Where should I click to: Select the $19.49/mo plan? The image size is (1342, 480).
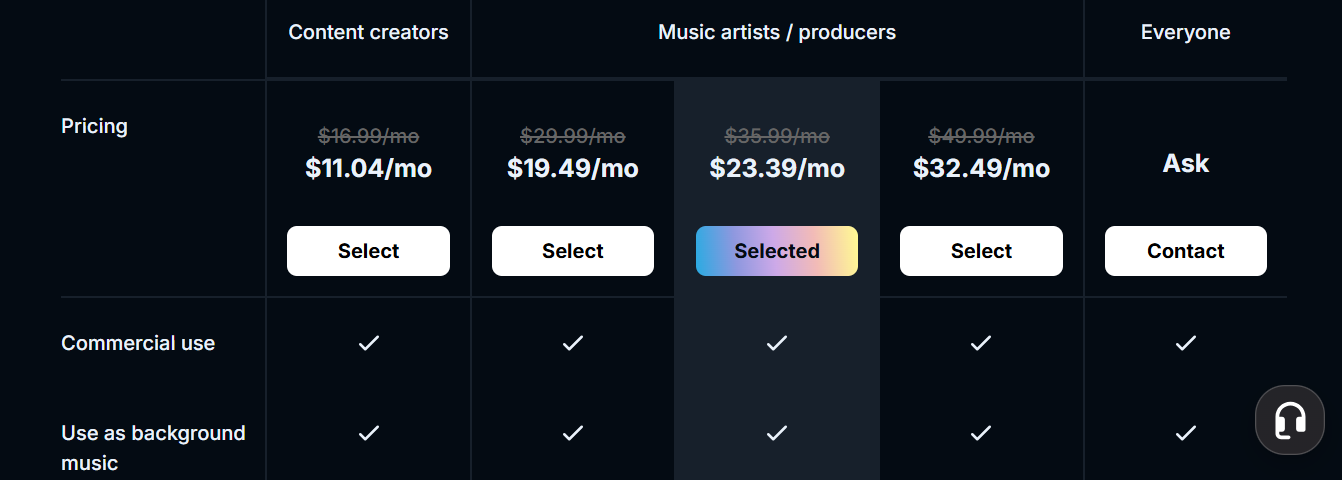pyautogui.click(x=573, y=251)
